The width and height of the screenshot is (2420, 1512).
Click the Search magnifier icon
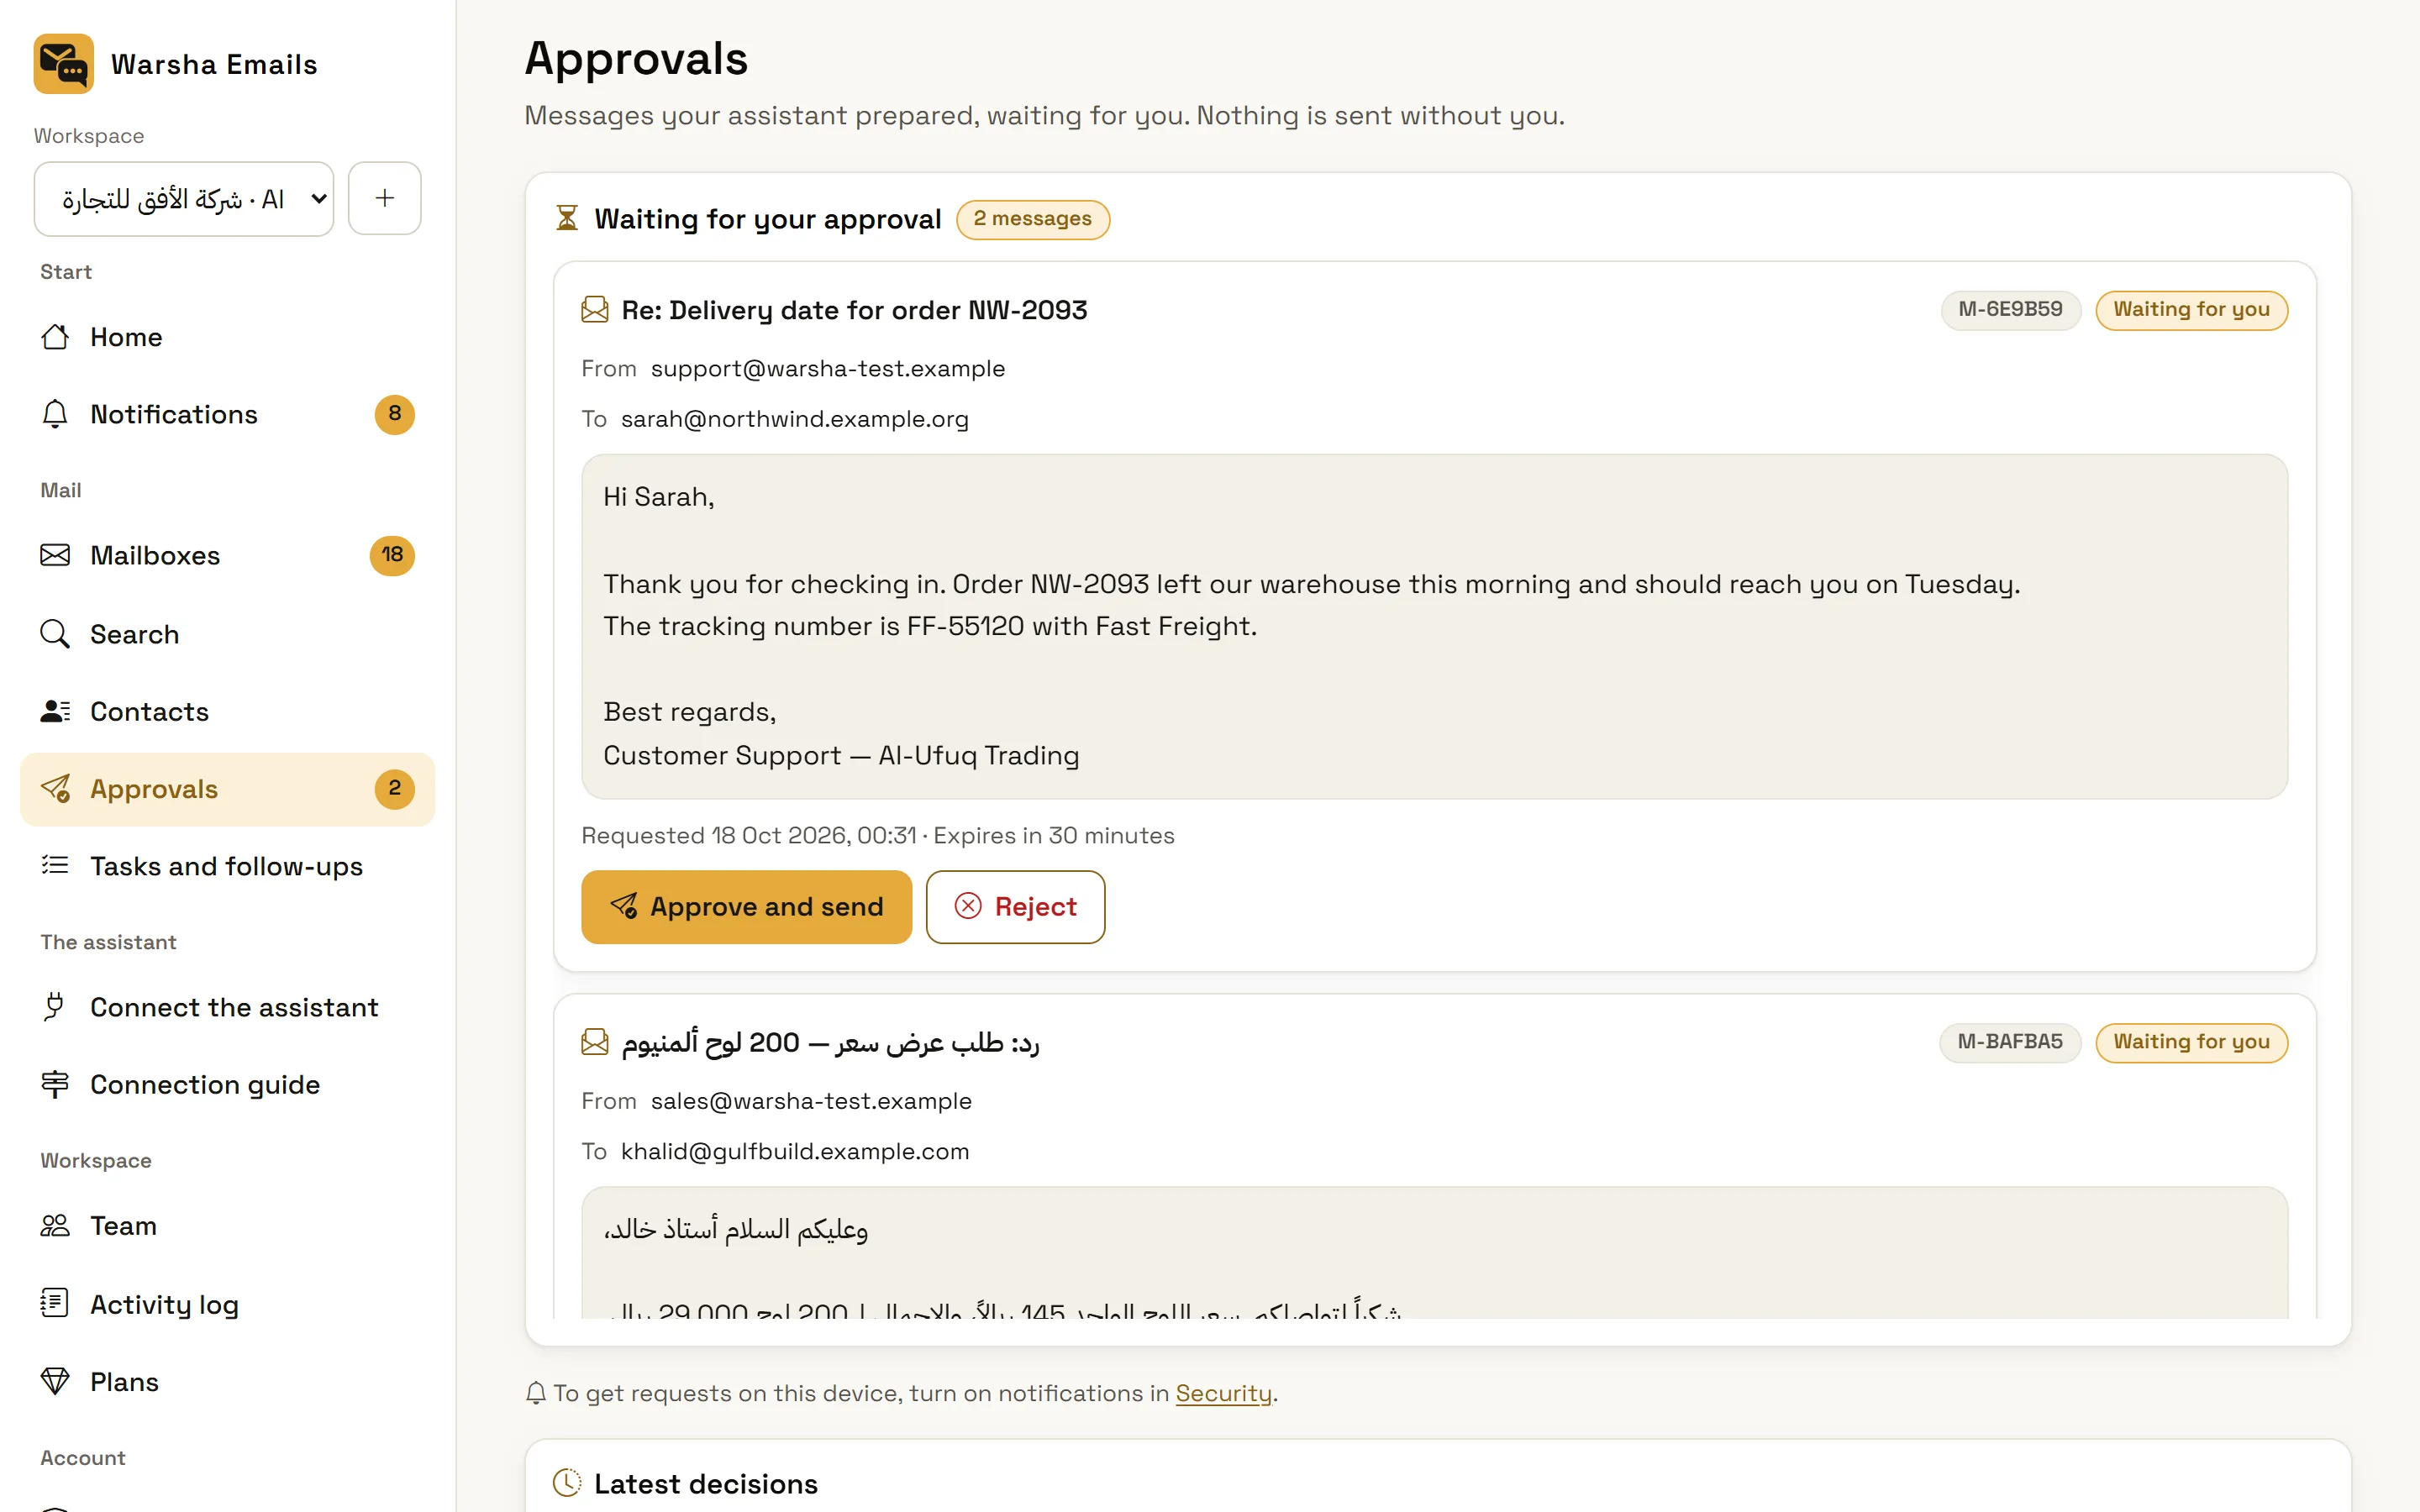(55, 634)
